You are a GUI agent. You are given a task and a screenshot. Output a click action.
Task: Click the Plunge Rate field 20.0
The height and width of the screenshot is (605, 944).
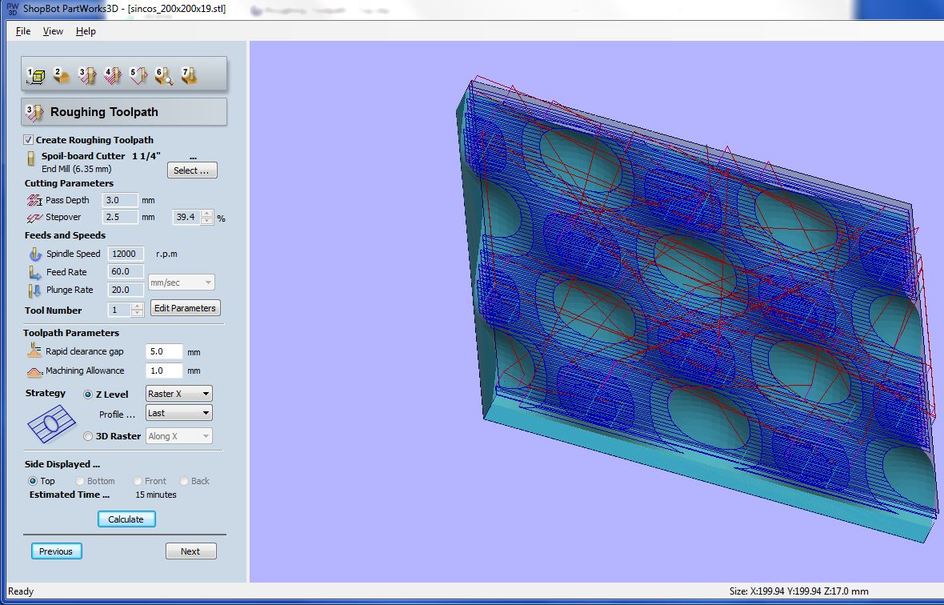pyautogui.click(x=125, y=290)
